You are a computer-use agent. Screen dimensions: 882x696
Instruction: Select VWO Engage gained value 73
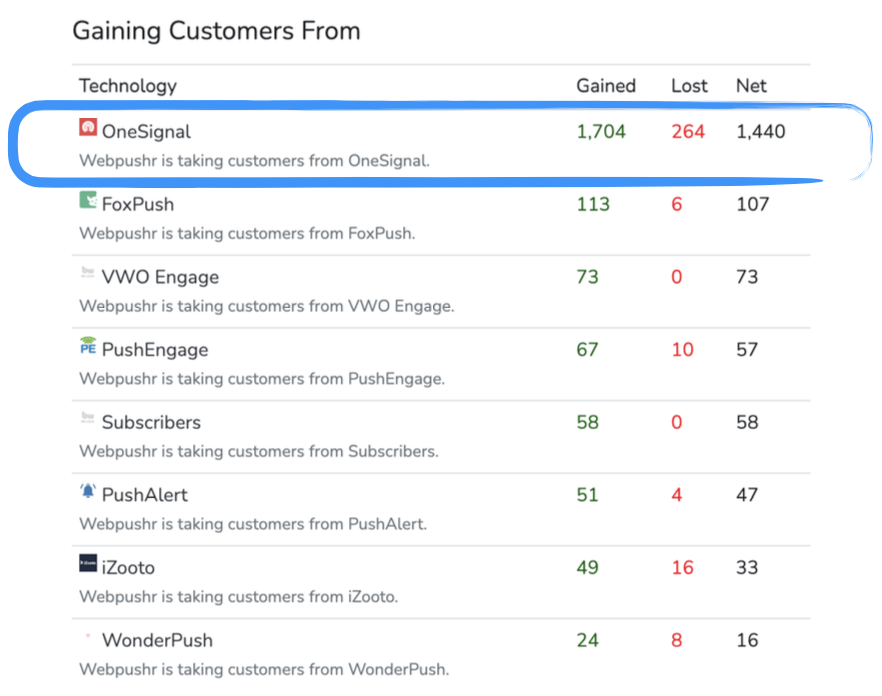(x=587, y=277)
